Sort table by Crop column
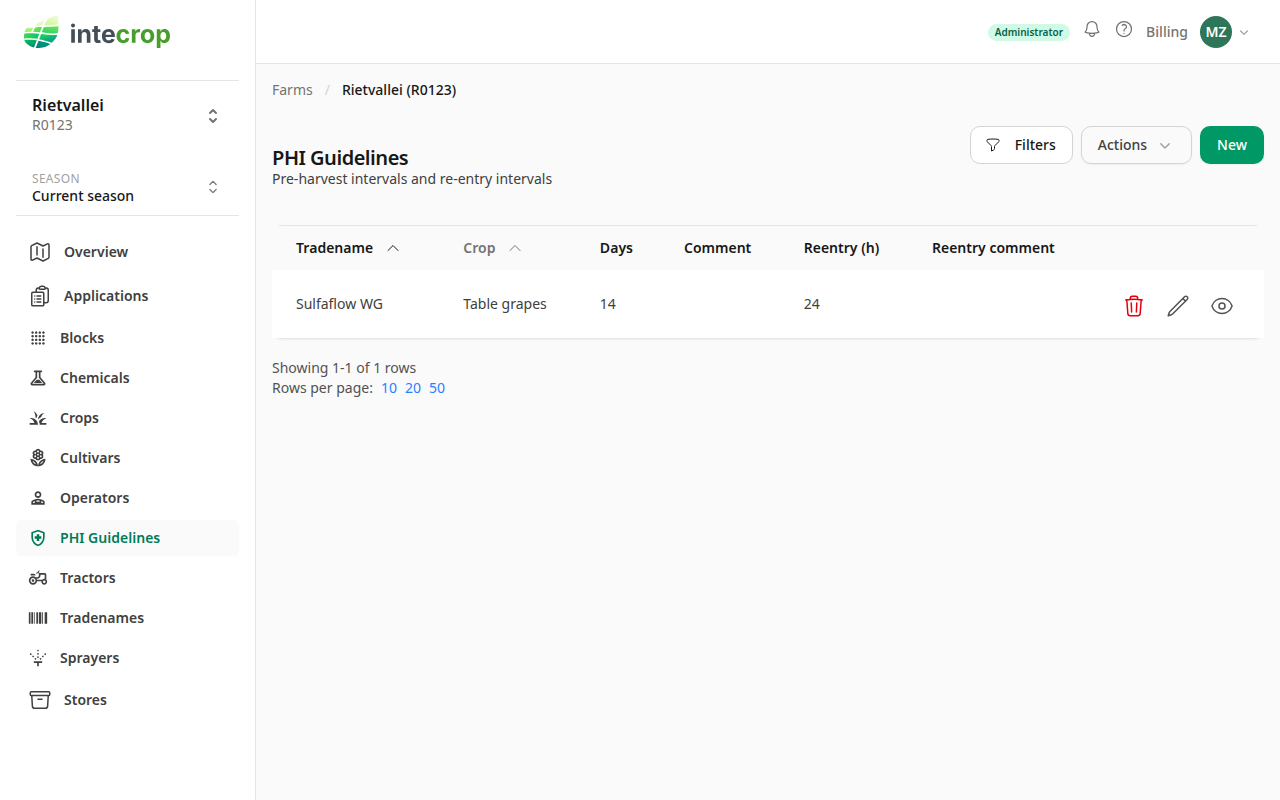 click(x=492, y=248)
